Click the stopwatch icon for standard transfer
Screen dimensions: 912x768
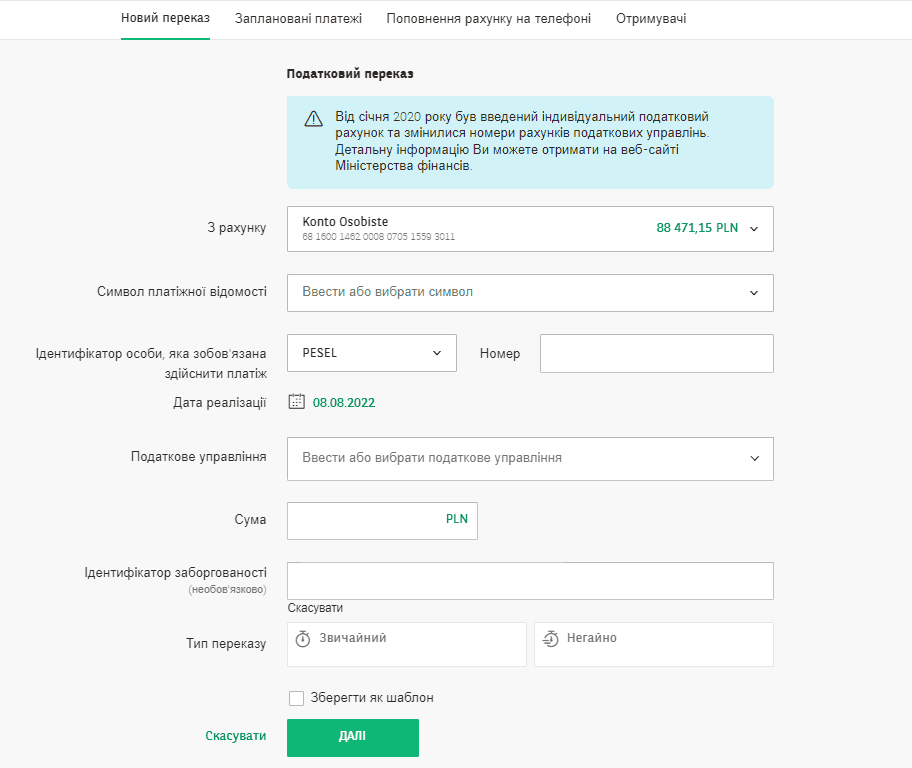point(303,639)
